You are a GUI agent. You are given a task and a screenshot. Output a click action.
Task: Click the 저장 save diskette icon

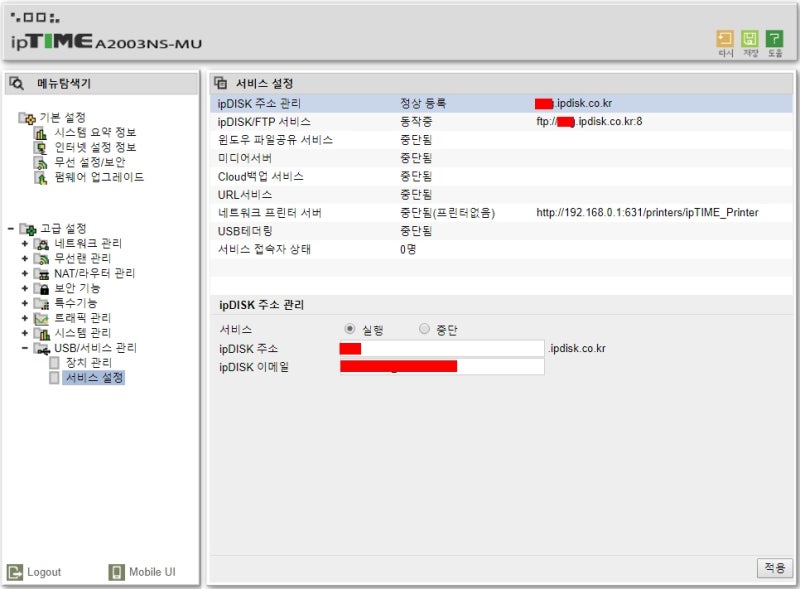point(751,36)
